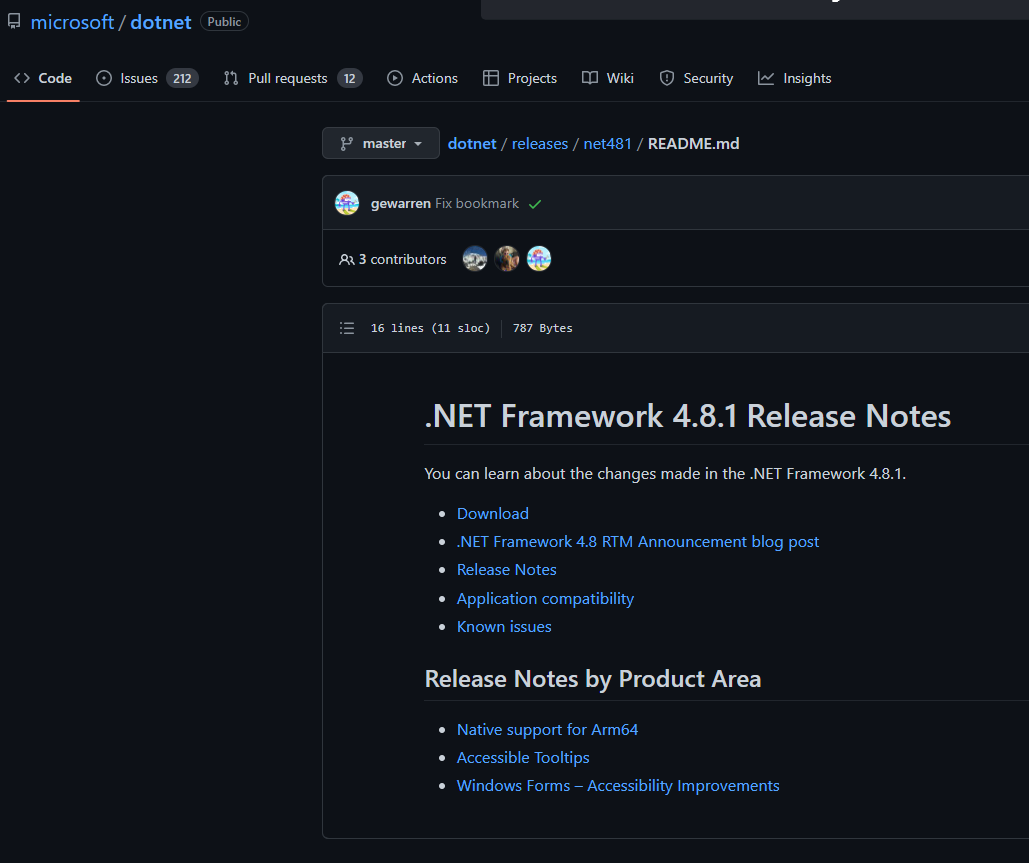Viewport: 1029px width, 863px height.
Task: Click the first contributor avatar
Action: click(x=474, y=259)
